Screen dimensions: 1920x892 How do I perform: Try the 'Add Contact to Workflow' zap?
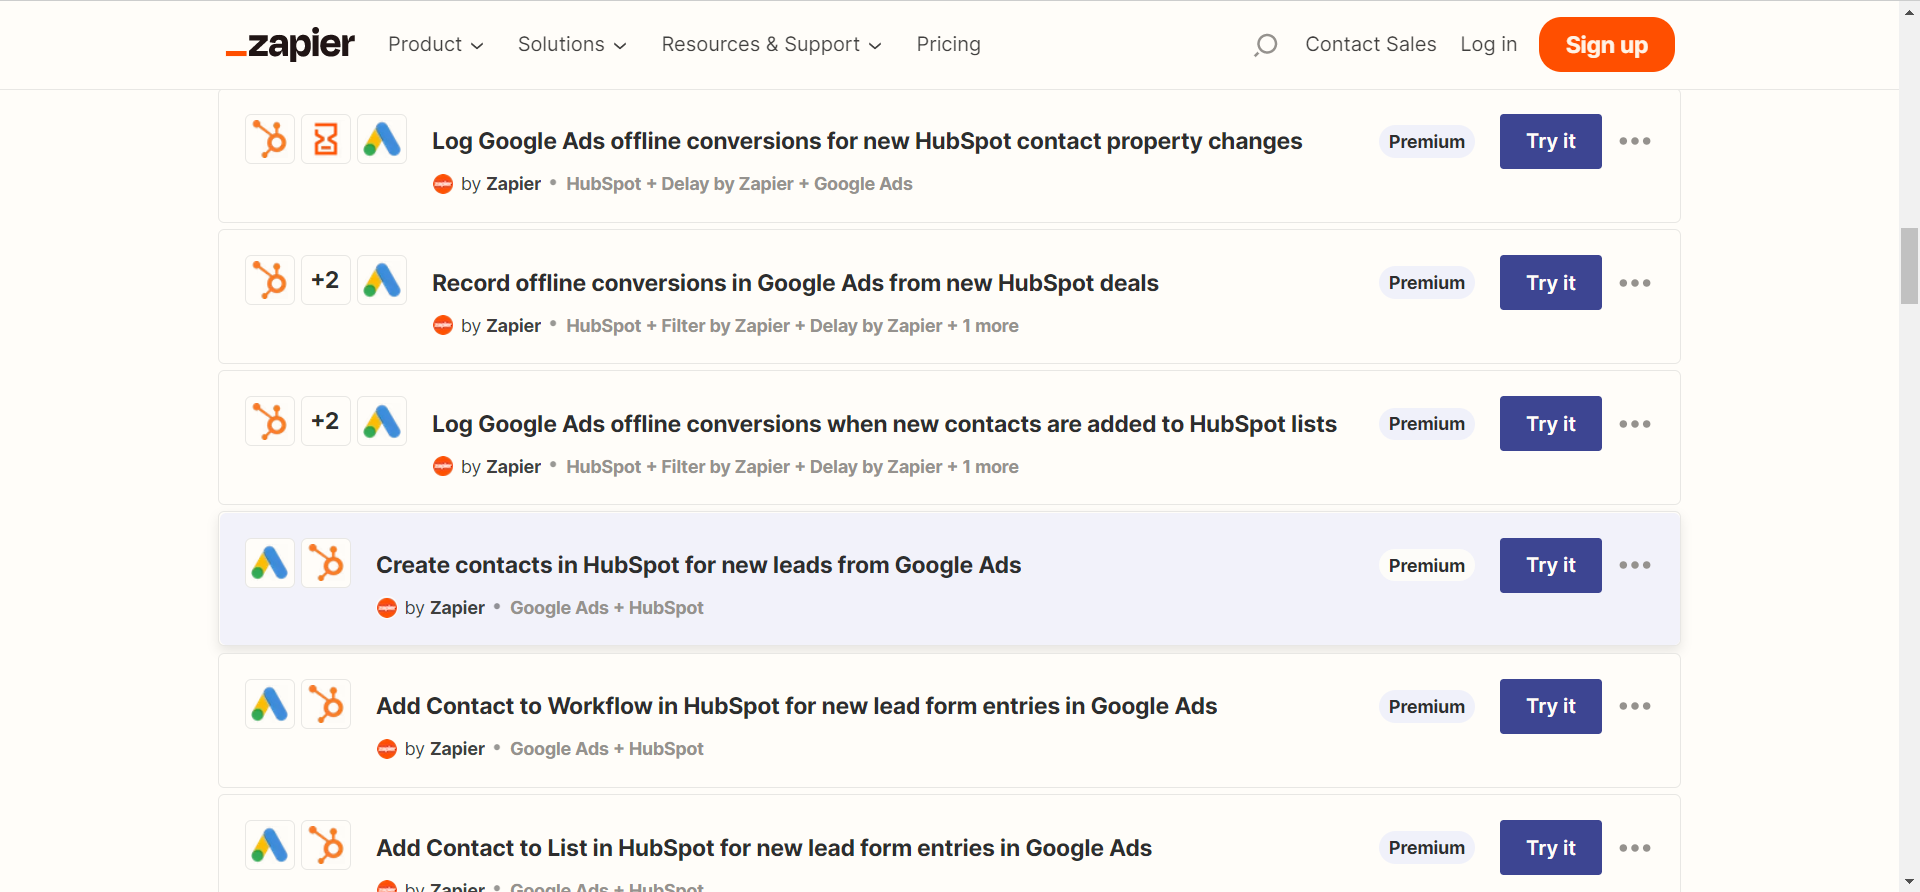(1551, 706)
